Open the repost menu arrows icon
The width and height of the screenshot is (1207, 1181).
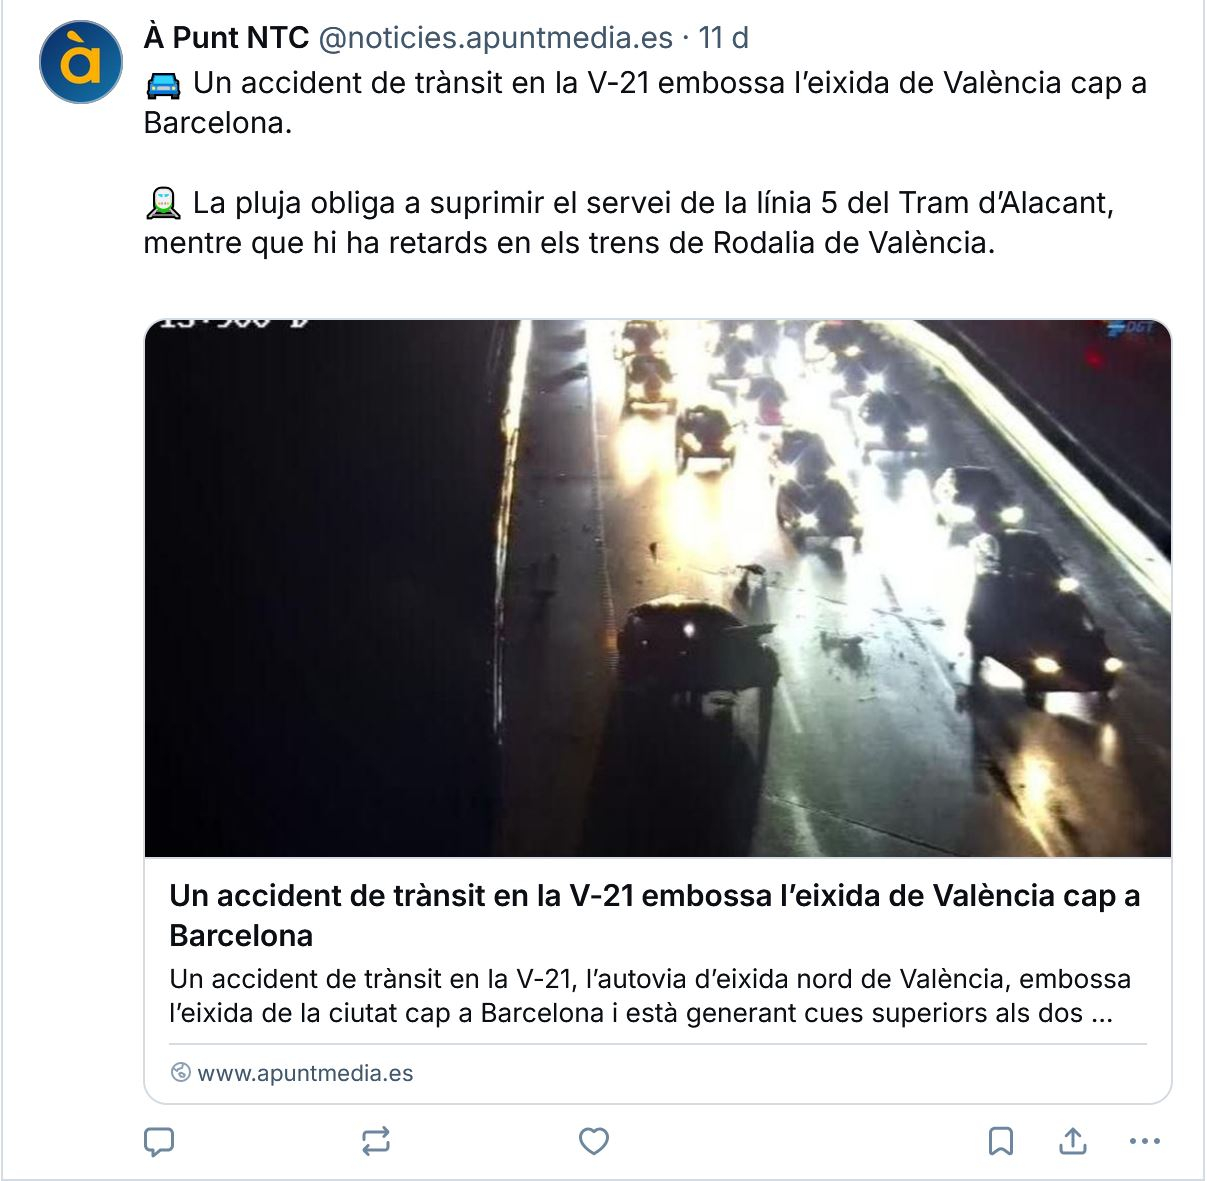coord(376,1141)
